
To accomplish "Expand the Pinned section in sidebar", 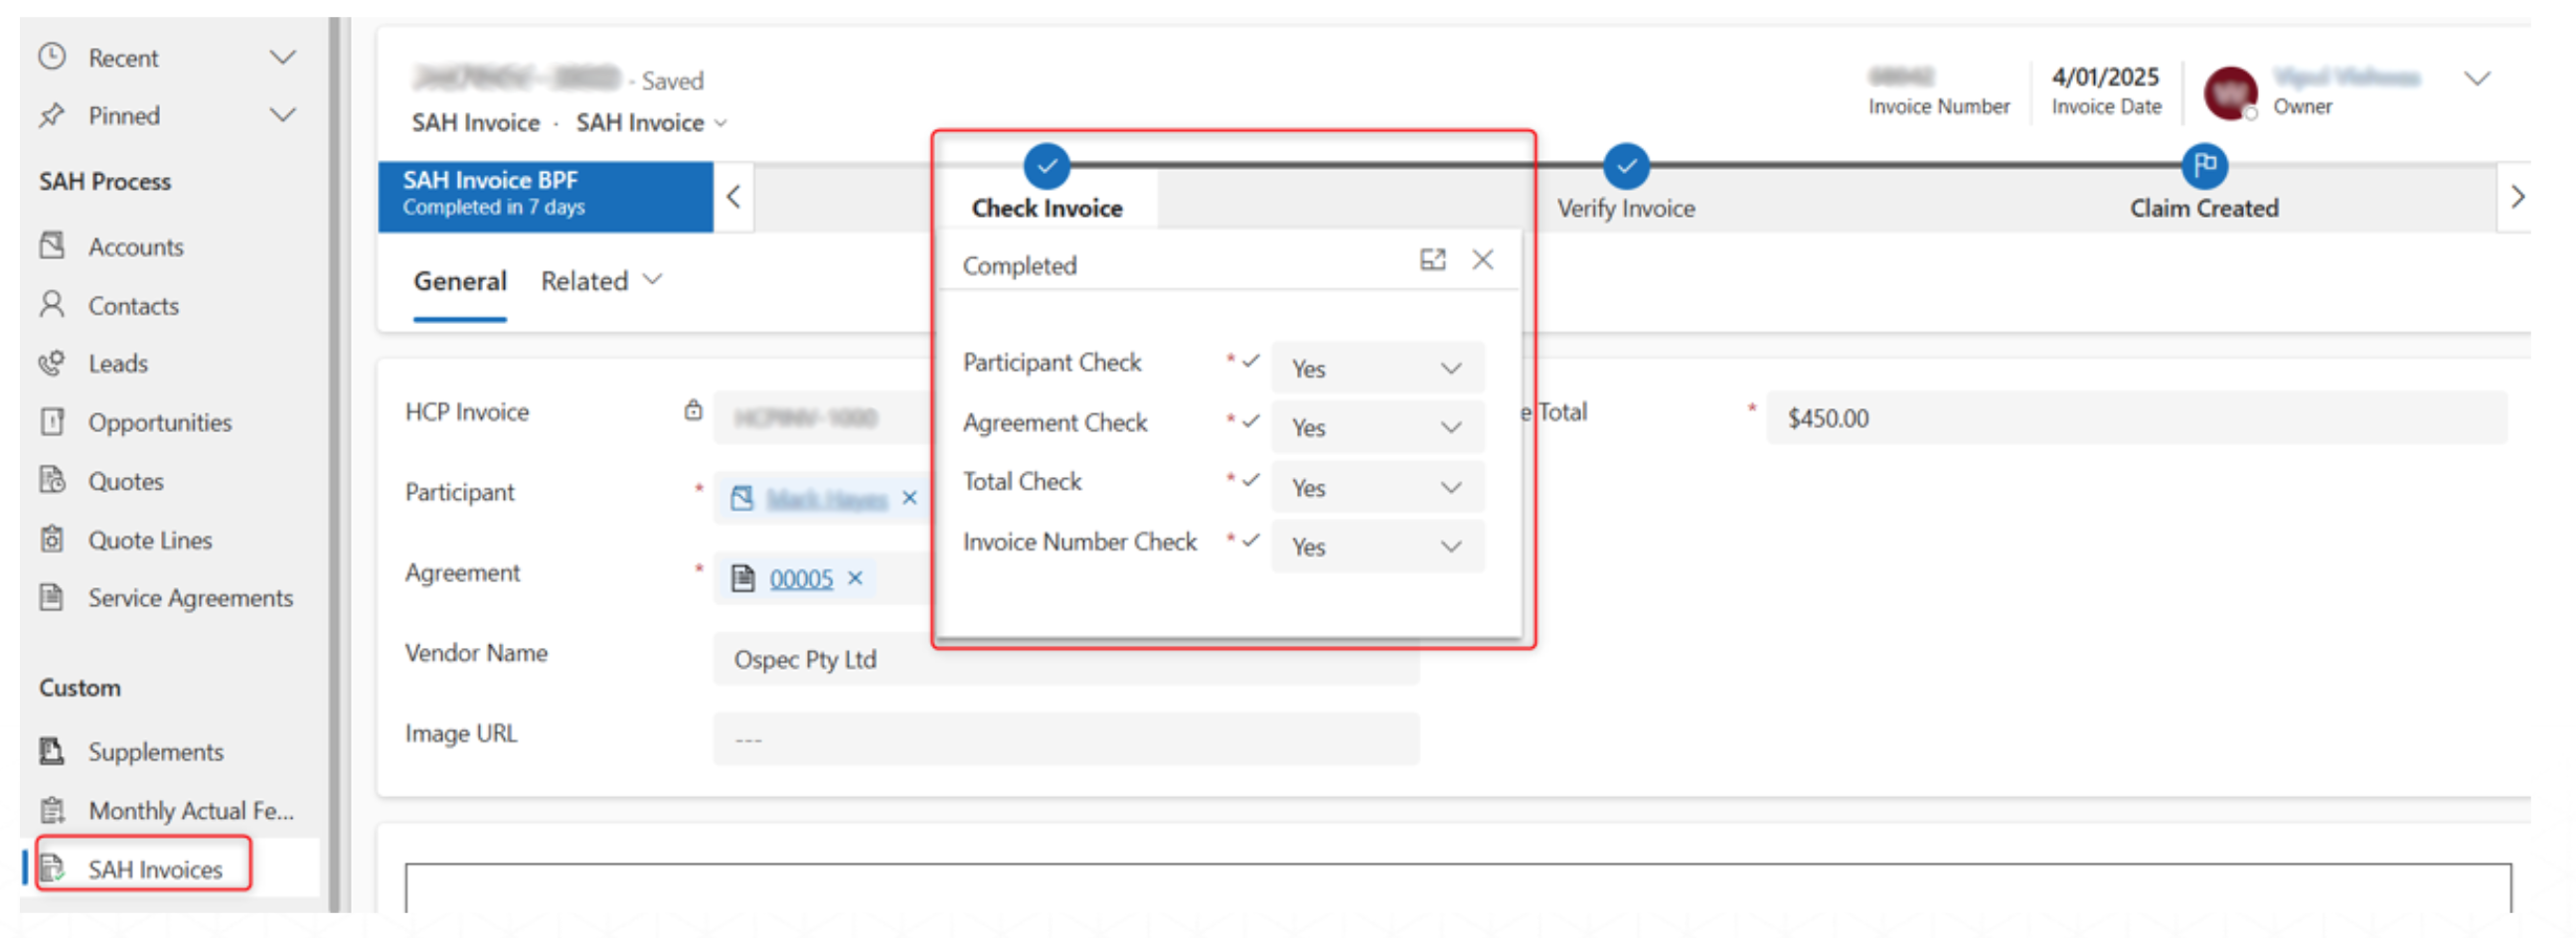I will pyautogui.click(x=283, y=116).
